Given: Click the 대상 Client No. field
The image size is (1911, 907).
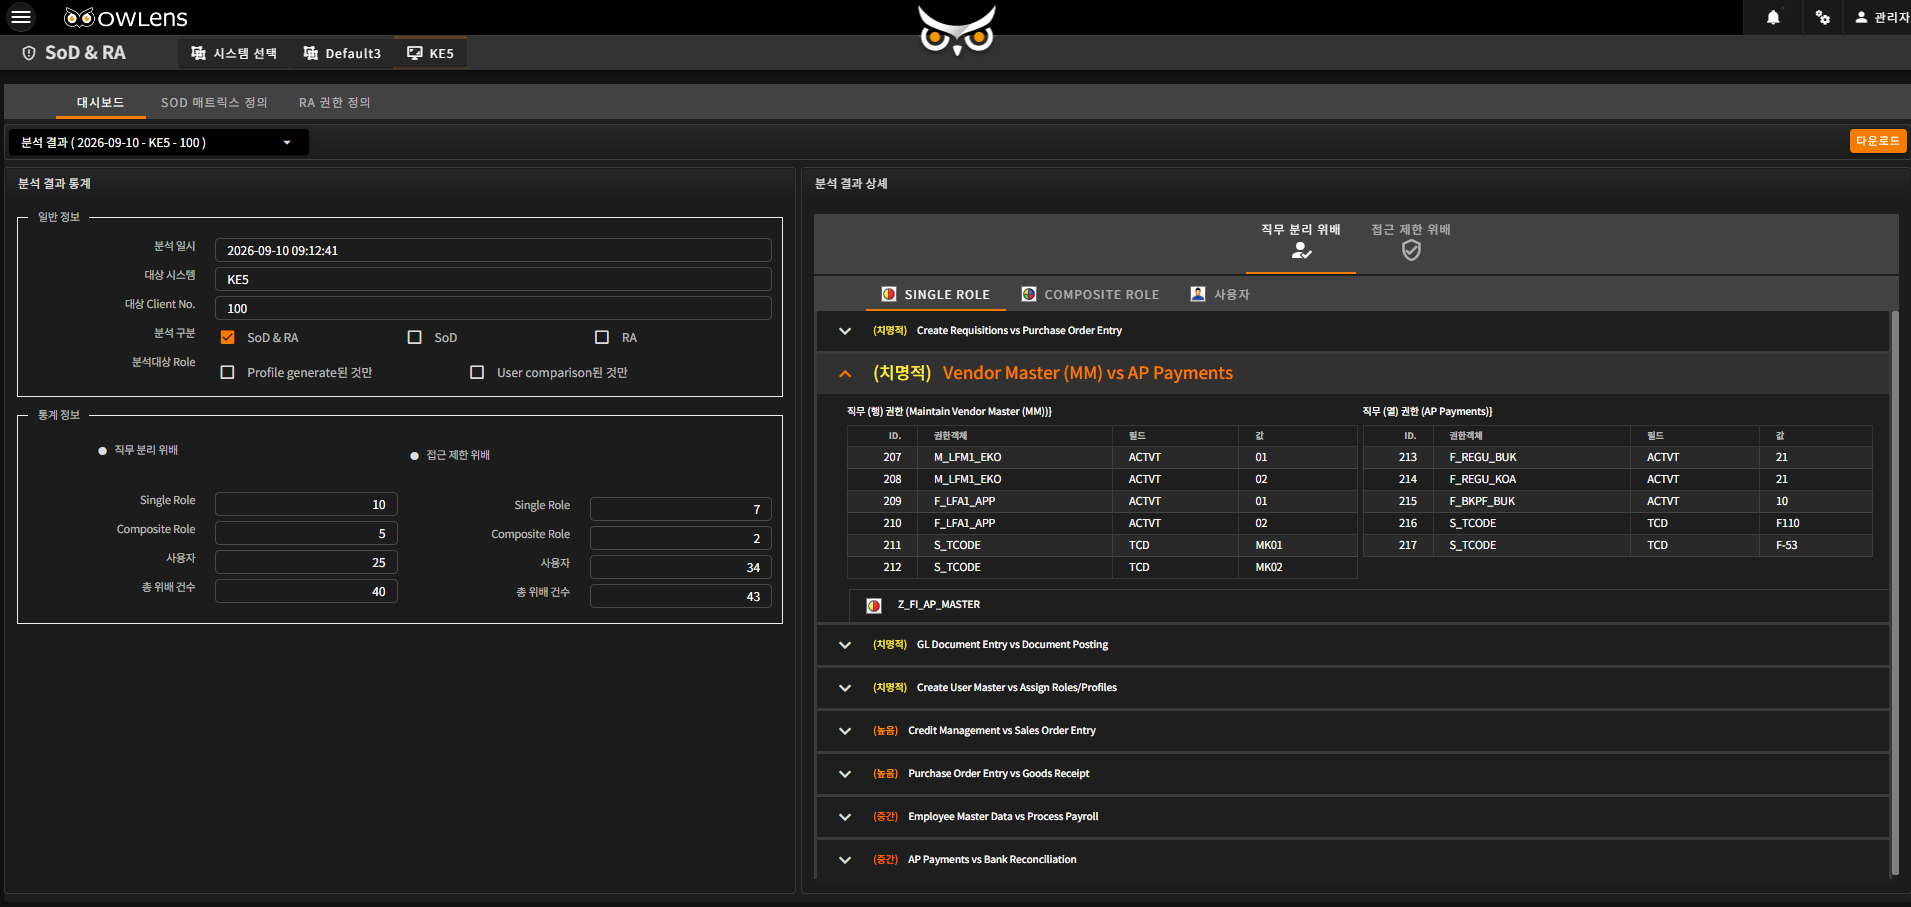Looking at the screenshot, I should click(x=493, y=308).
